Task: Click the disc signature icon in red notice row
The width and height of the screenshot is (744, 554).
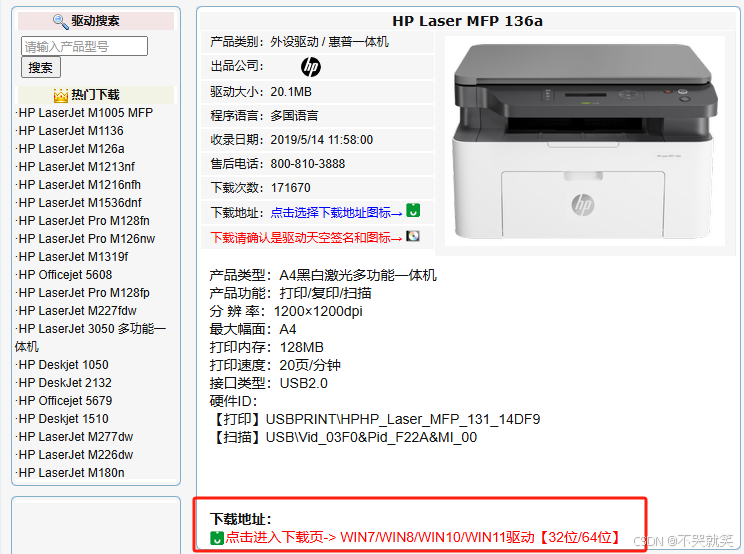Action: [x=413, y=236]
